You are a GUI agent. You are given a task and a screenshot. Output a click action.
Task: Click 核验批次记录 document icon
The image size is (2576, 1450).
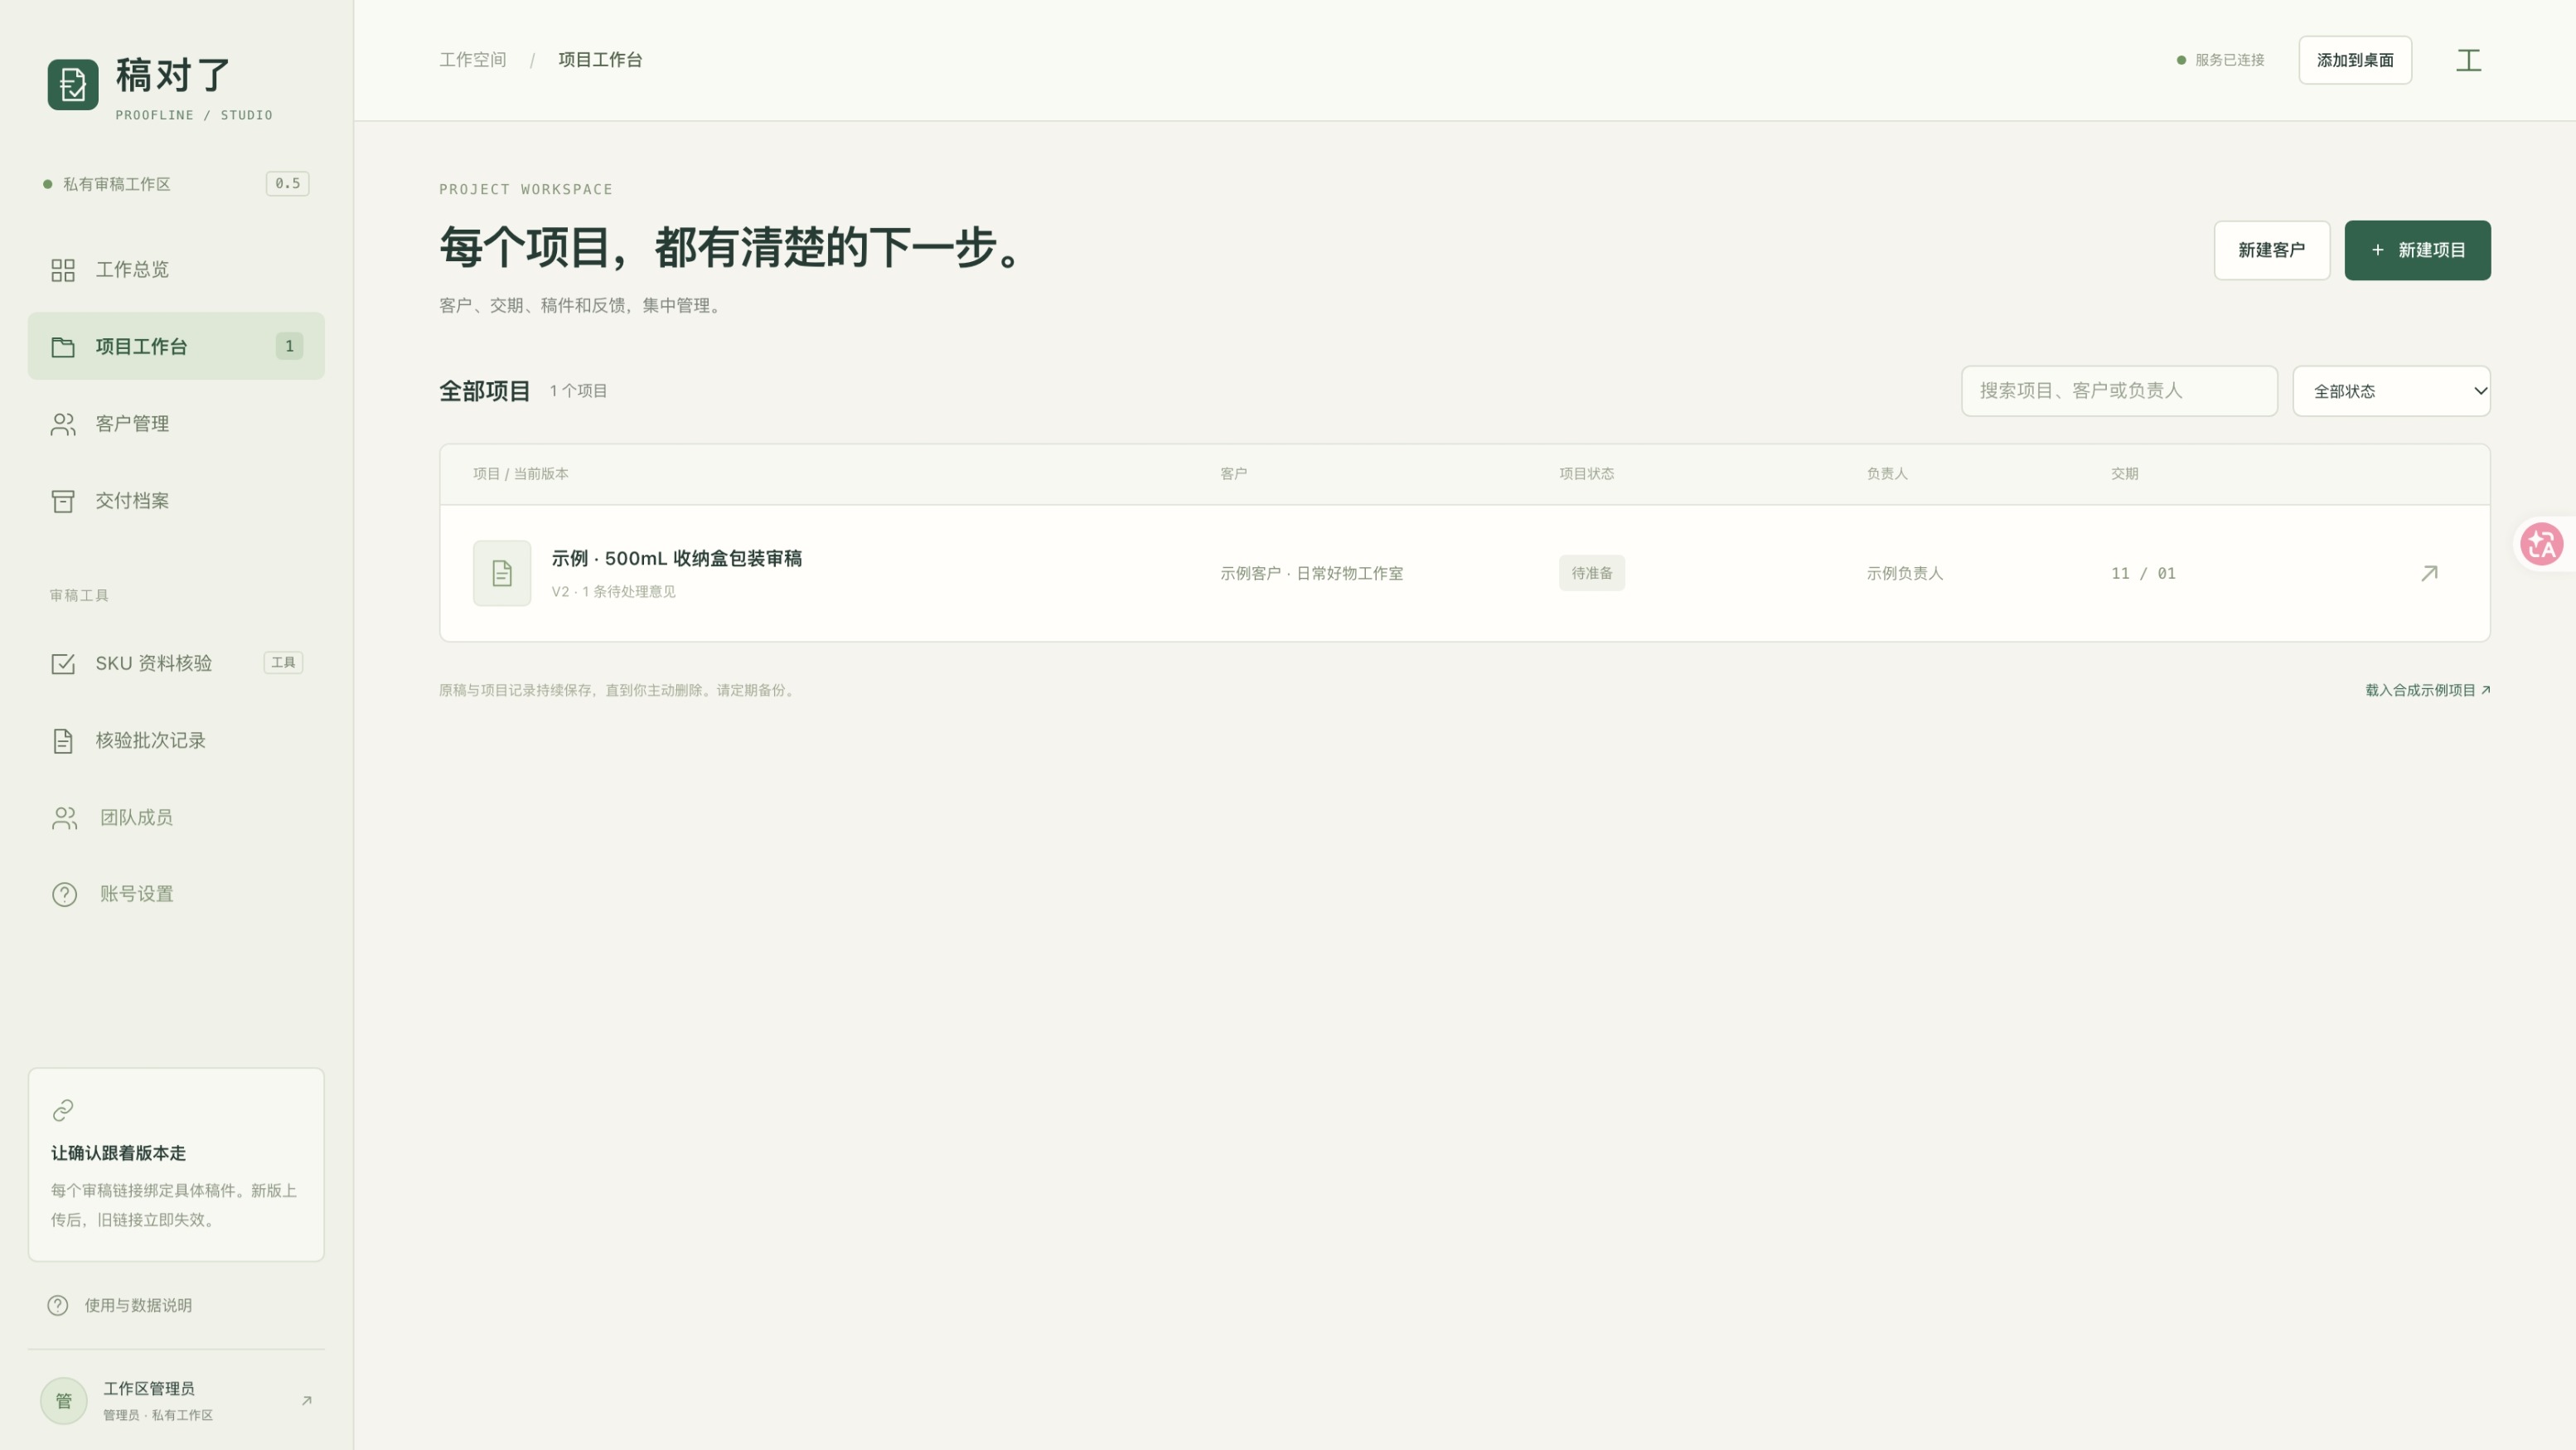pyautogui.click(x=63, y=741)
